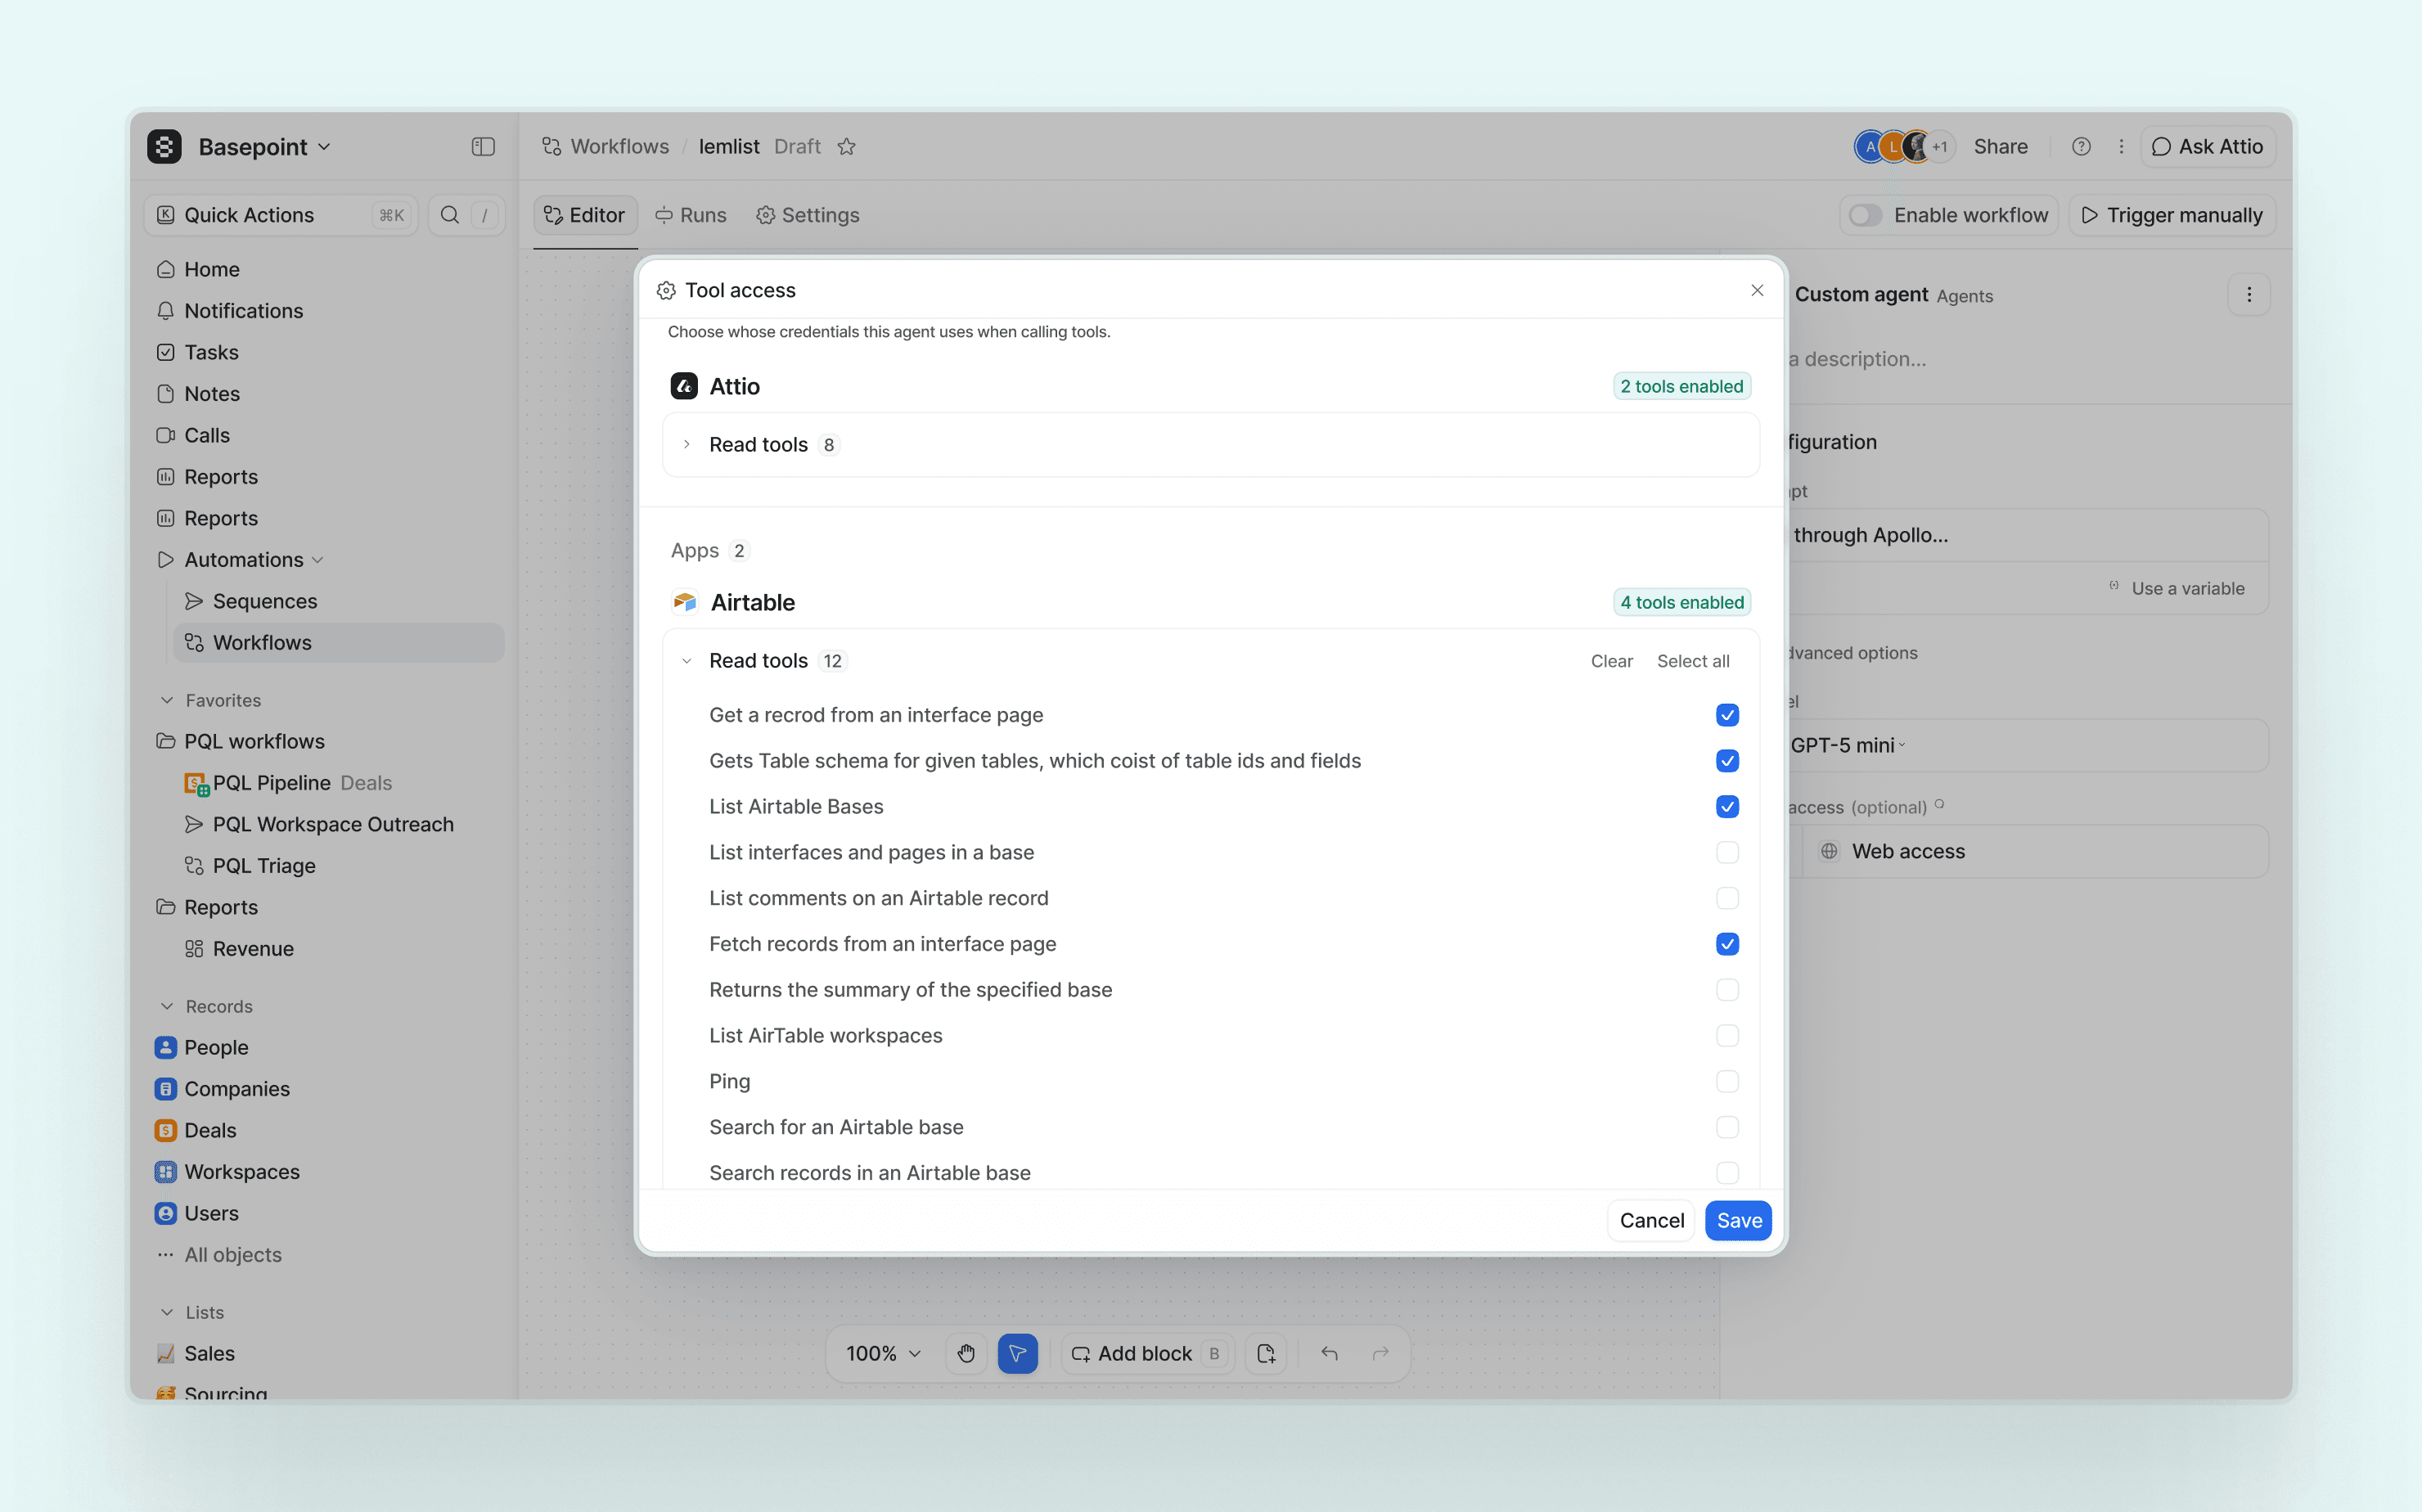The width and height of the screenshot is (2422, 1512).
Task: Redo the canvas action
Action: [x=1381, y=1354]
